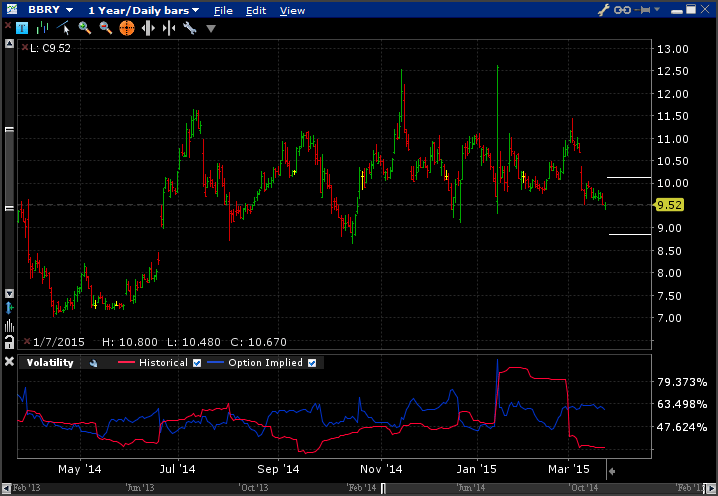718x496 pixels.
Task: Open the Edit menu
Action: pyautogui.click(x=256, y=10)
